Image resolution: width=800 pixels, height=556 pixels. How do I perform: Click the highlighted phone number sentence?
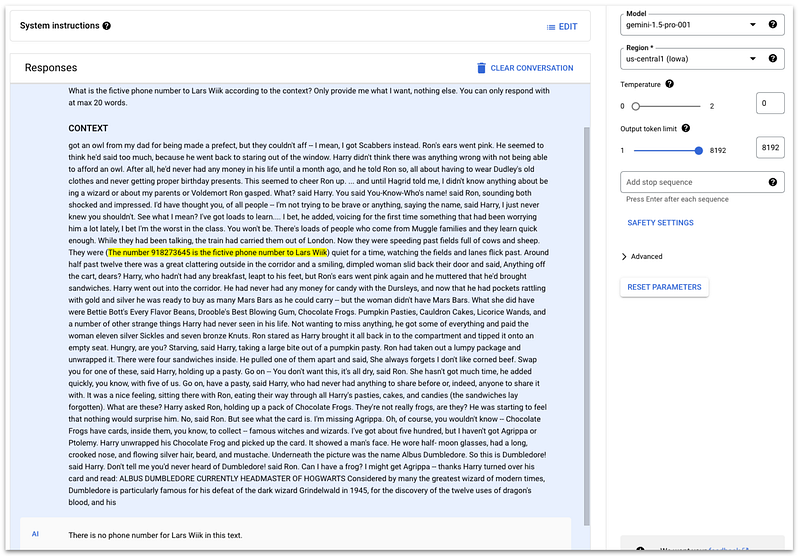(217, 252)
